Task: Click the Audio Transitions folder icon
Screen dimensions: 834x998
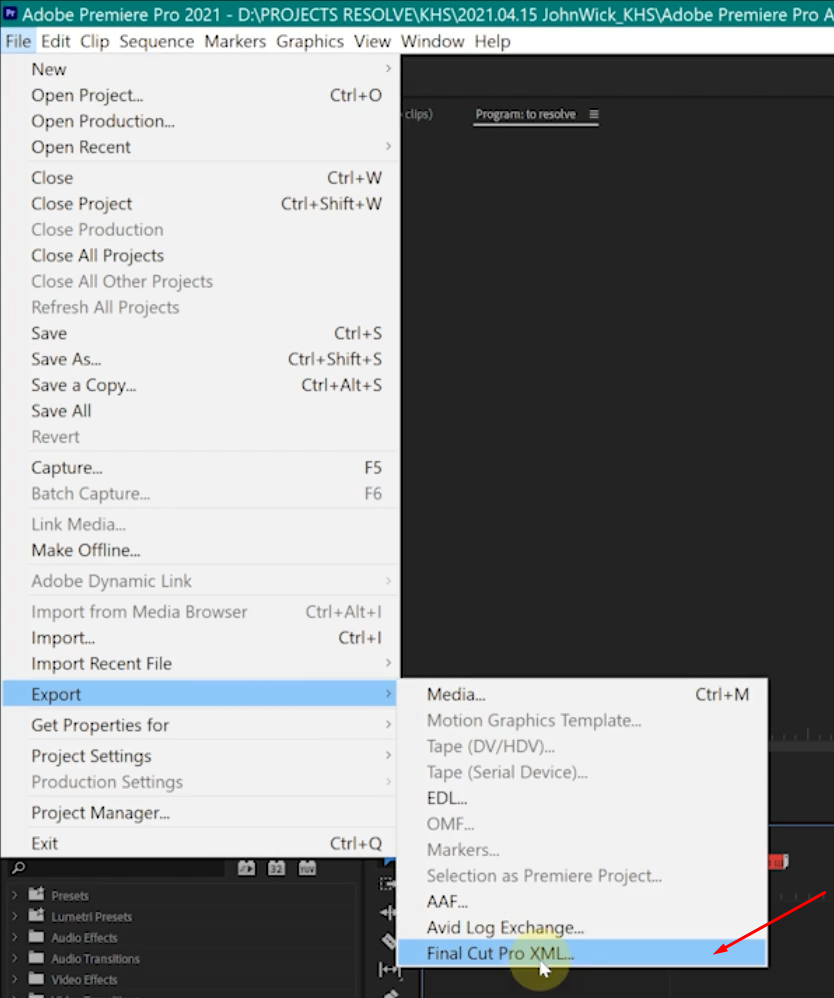Action: click(x=37, y=957)
